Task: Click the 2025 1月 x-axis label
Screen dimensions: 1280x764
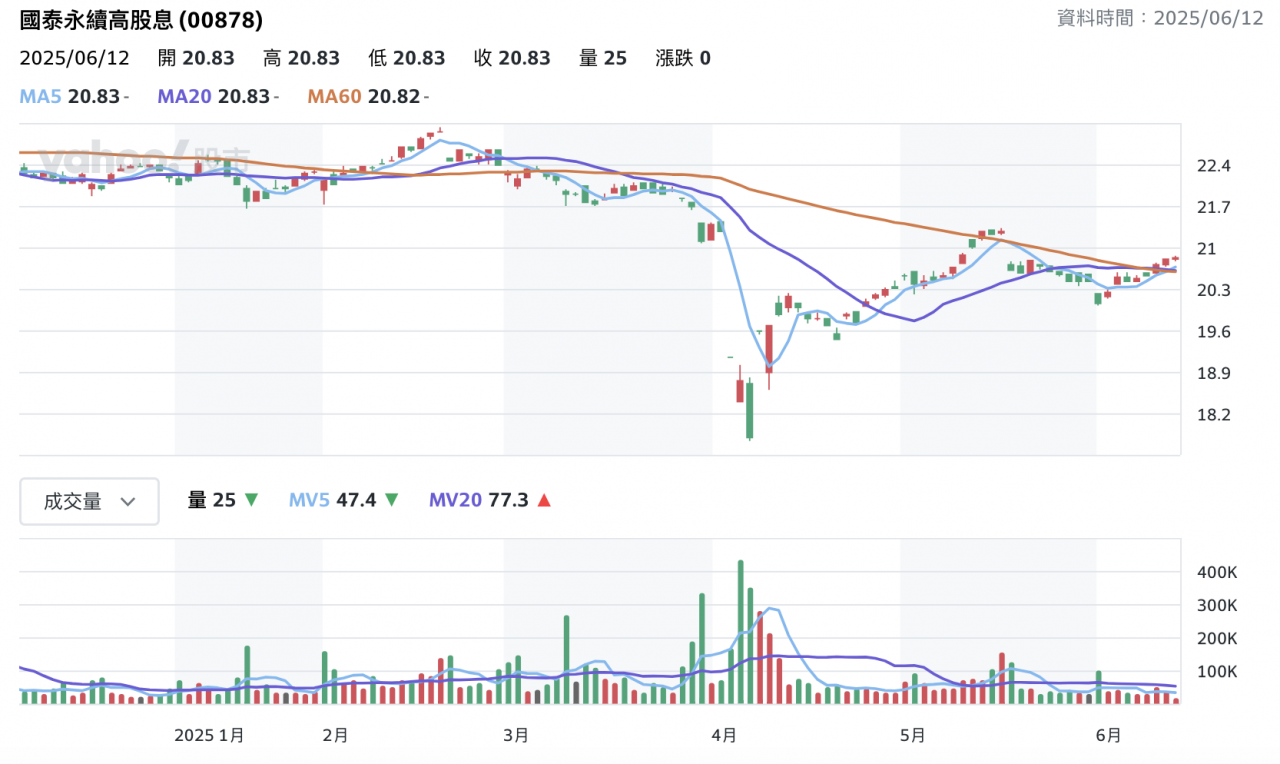Action: pyautogui.click(x=209, y=735)
